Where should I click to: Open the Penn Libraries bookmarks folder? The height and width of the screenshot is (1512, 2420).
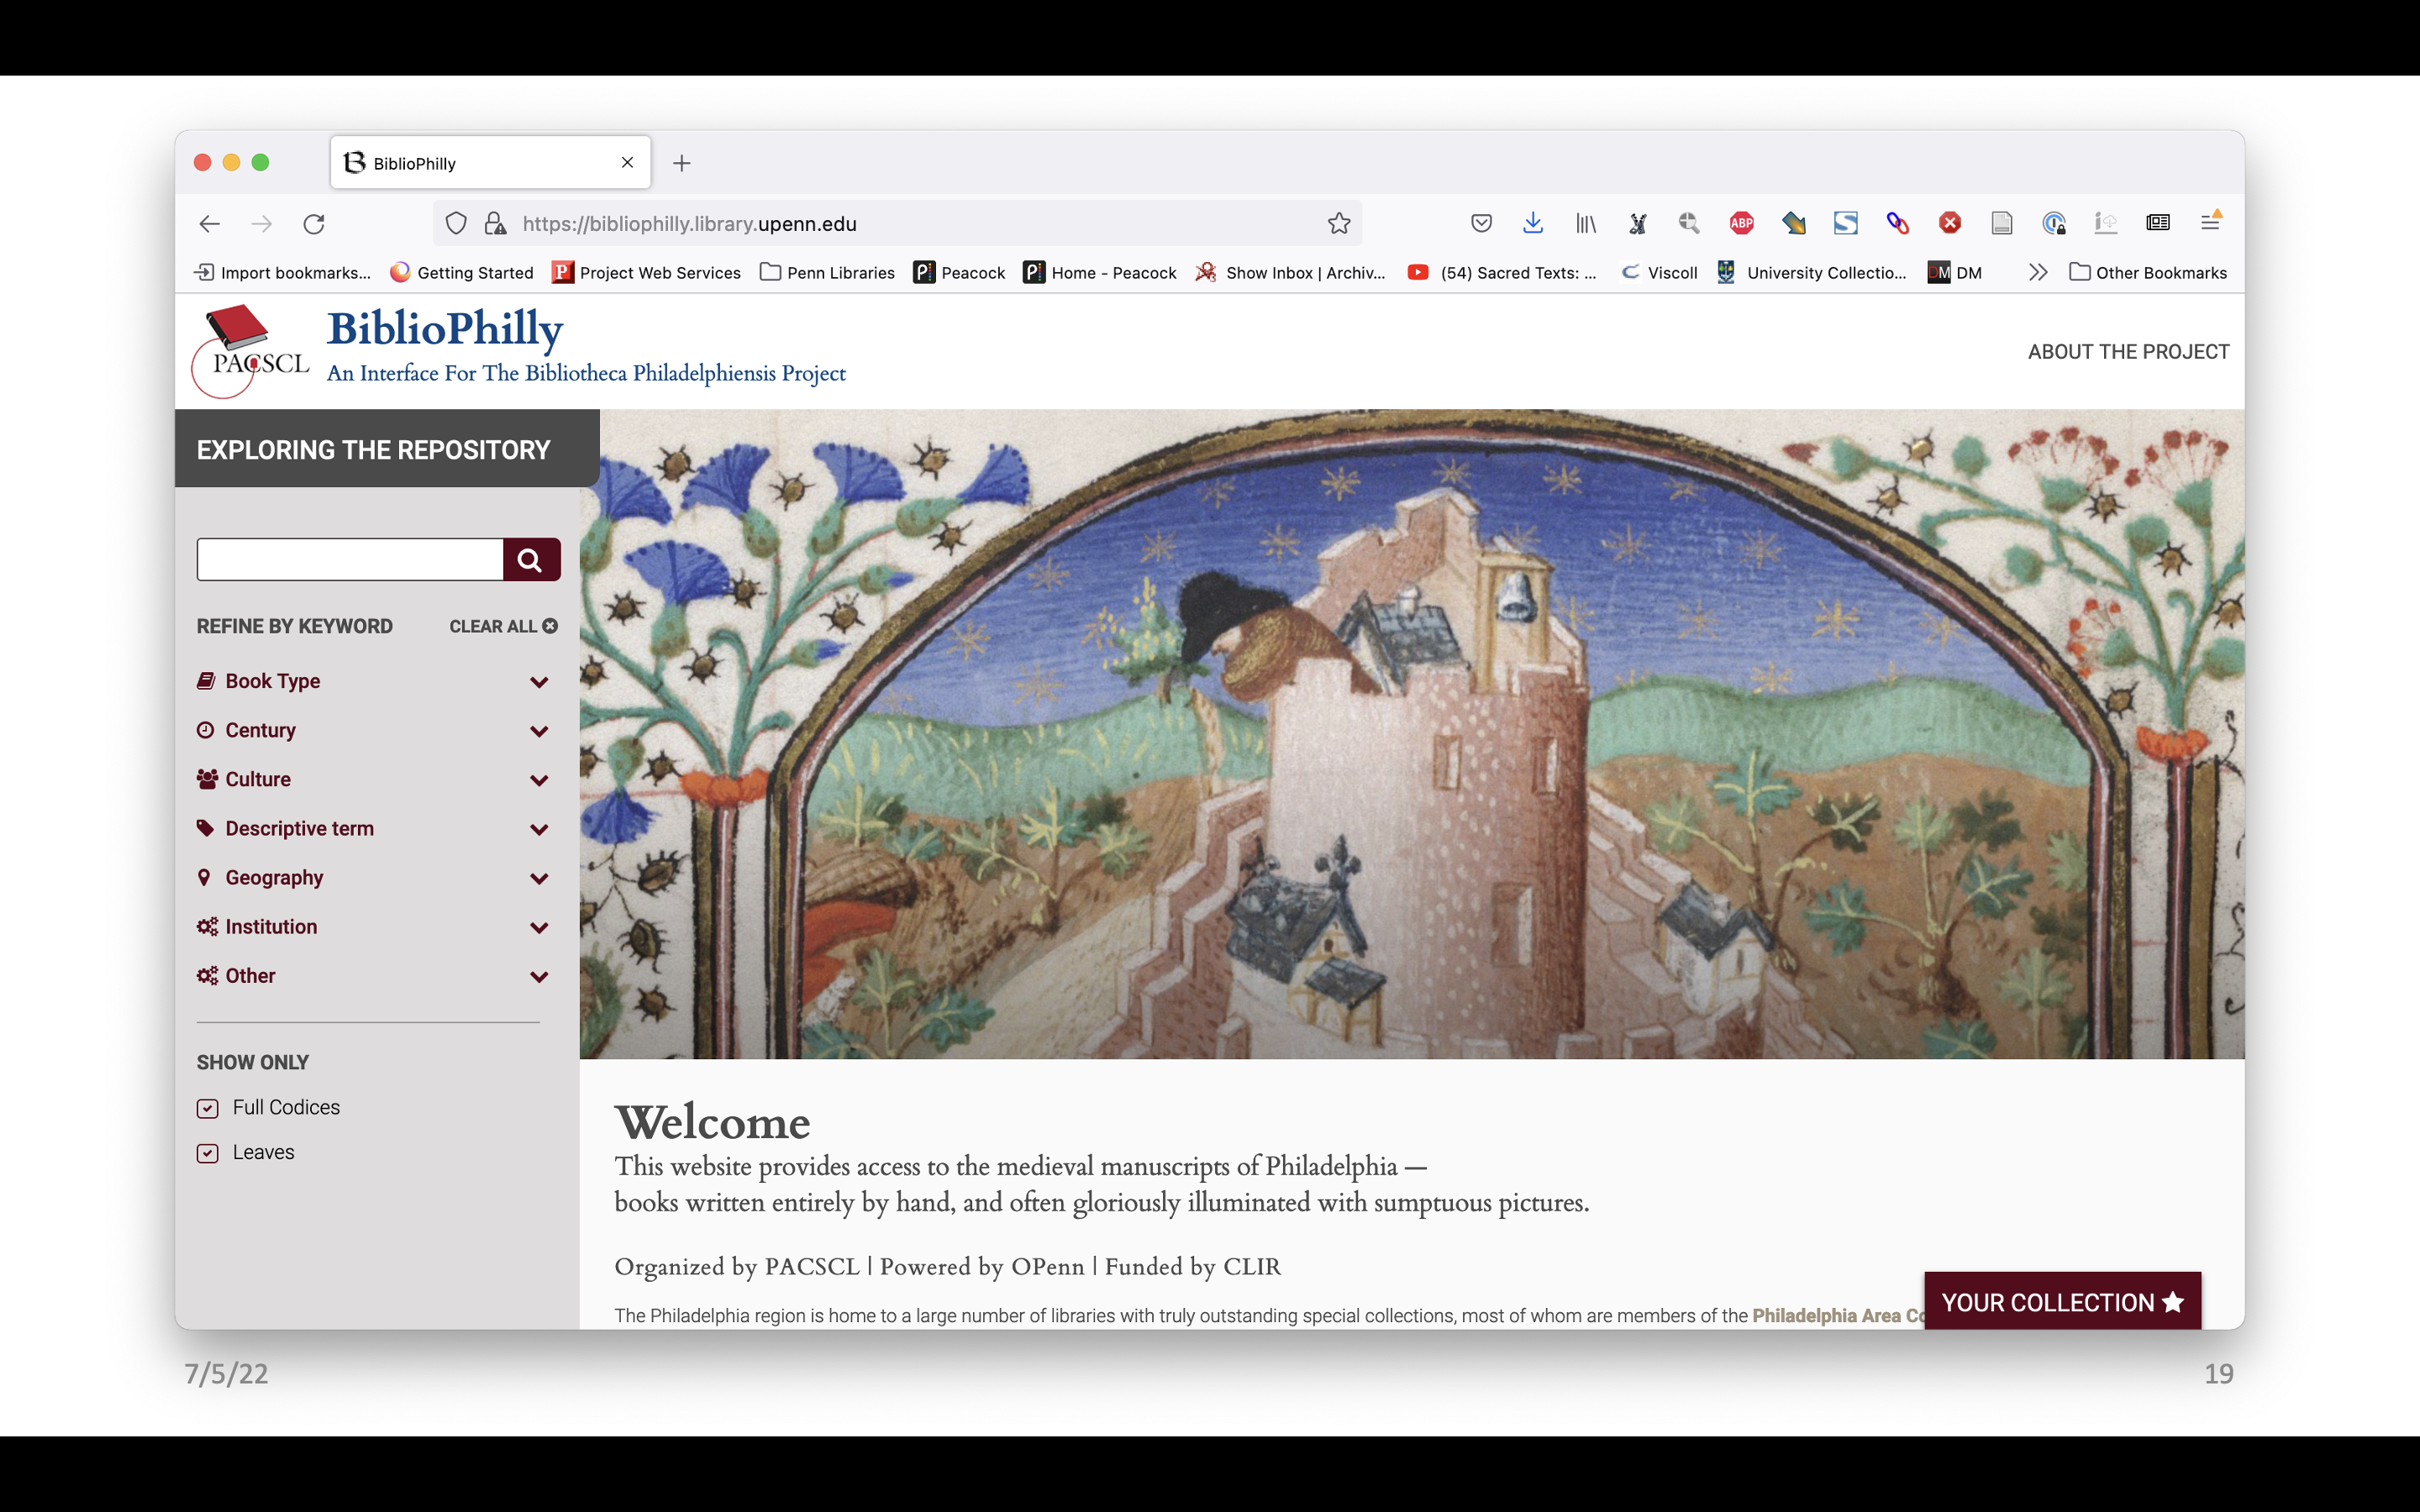827,273
